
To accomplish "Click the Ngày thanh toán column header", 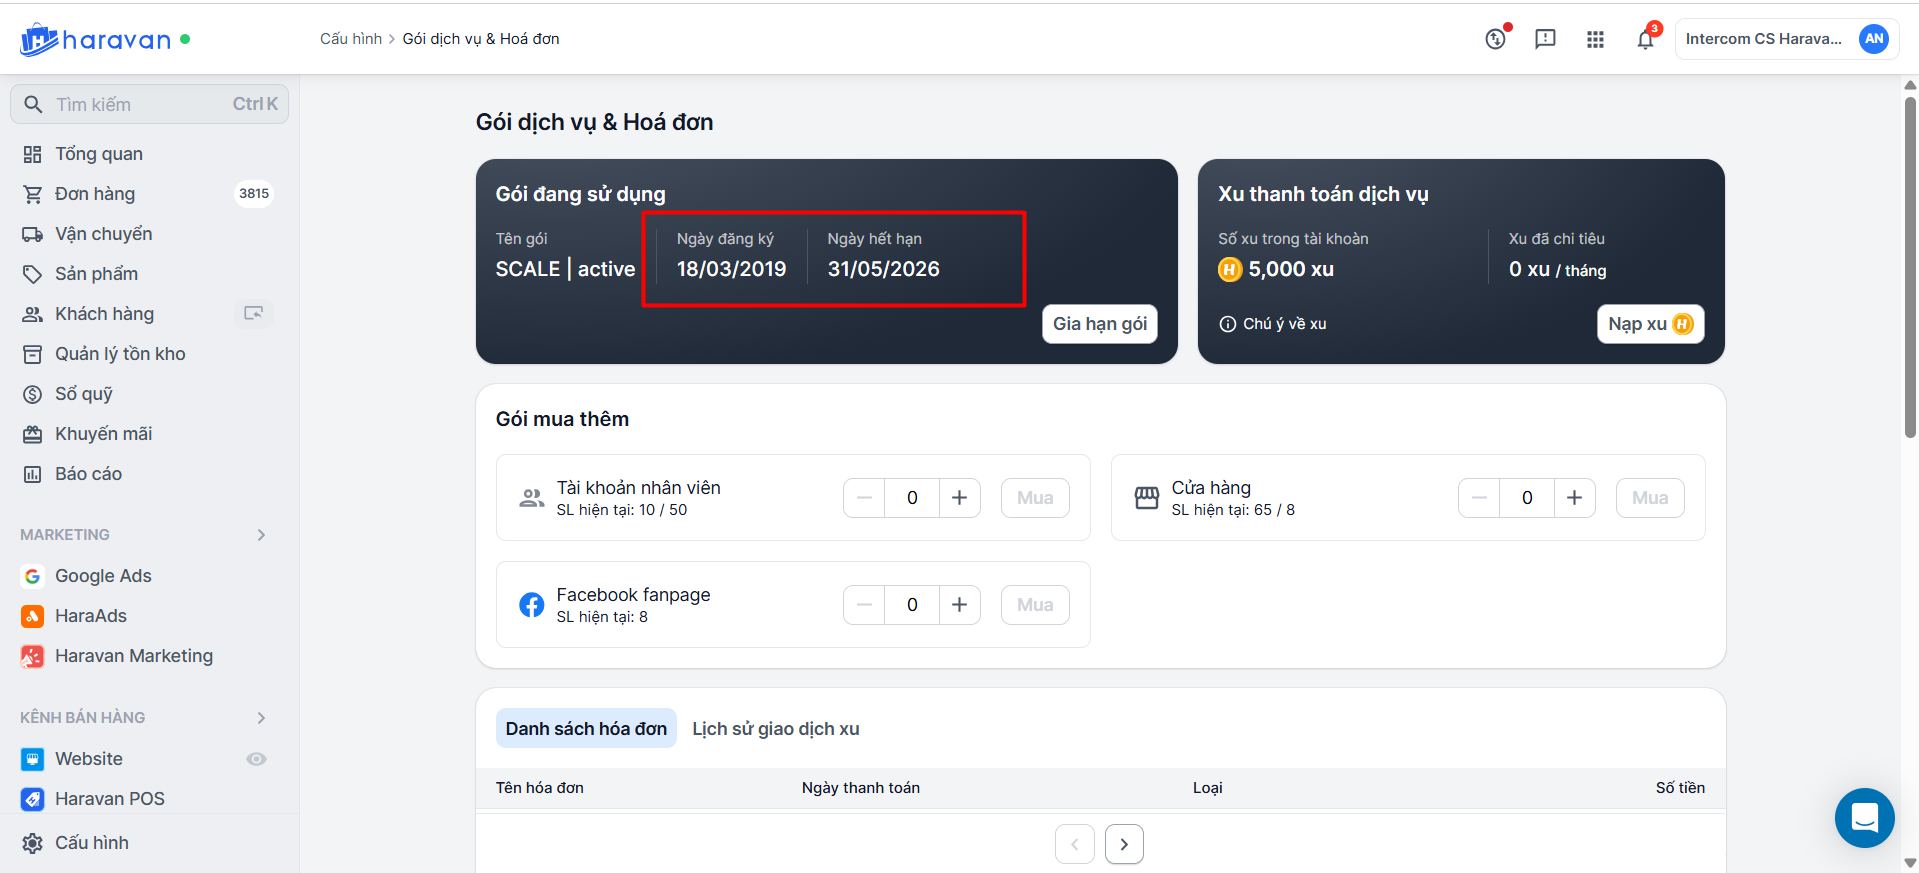I will point(861,788).
